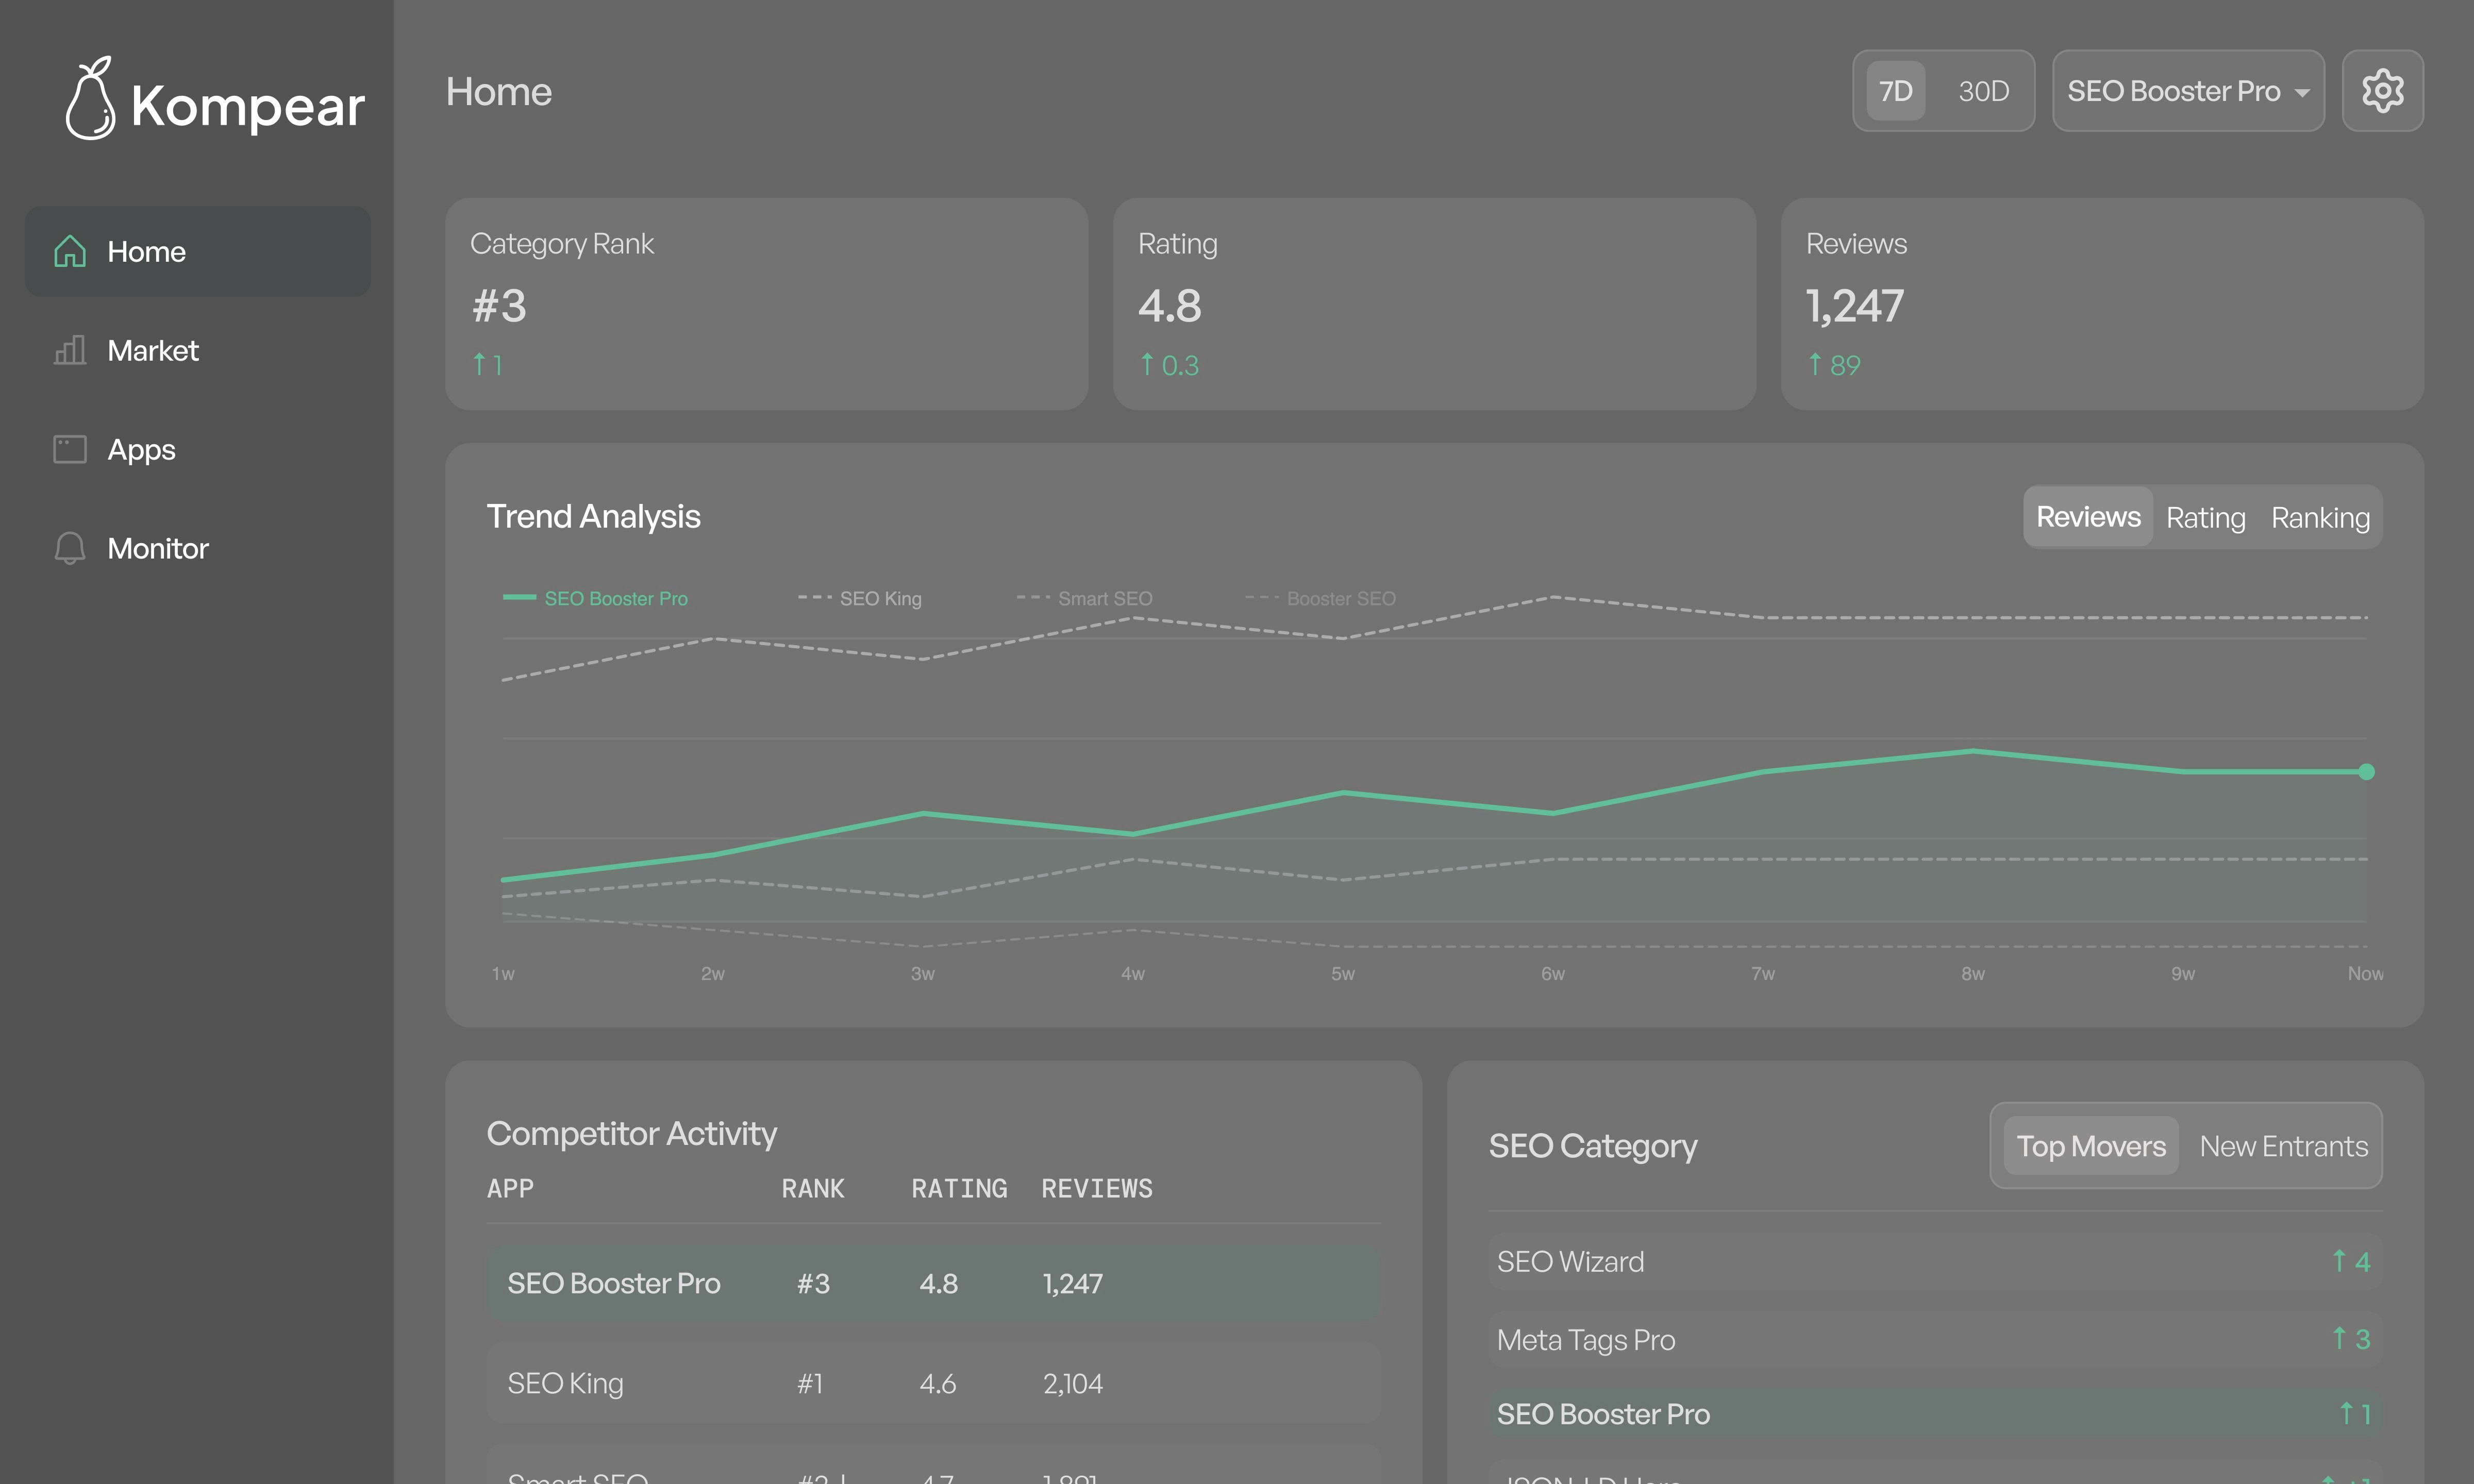Switch Trend Analysis to Ranking tab
This screenshot has height=1484, width=2474.
2320,517
